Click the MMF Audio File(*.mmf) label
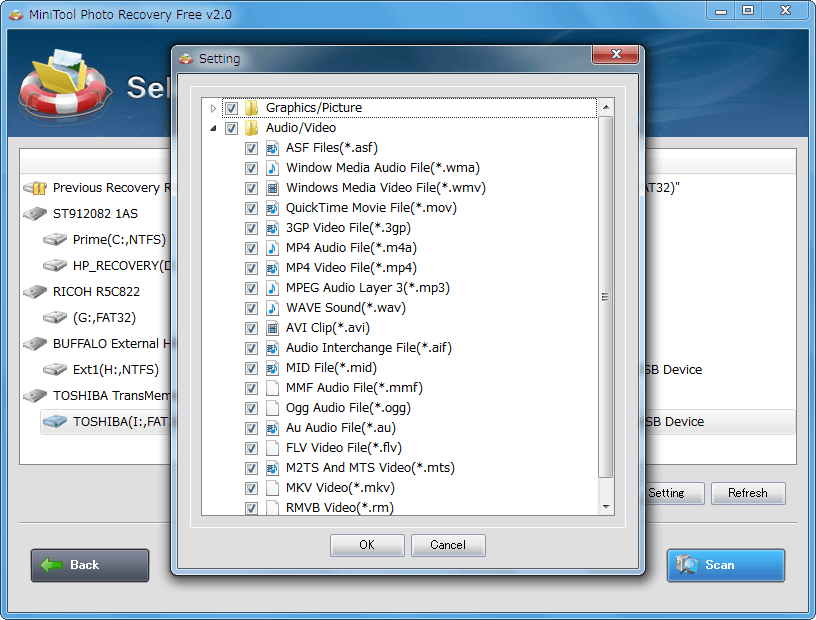Screen dimensions: 816x620 354,388
